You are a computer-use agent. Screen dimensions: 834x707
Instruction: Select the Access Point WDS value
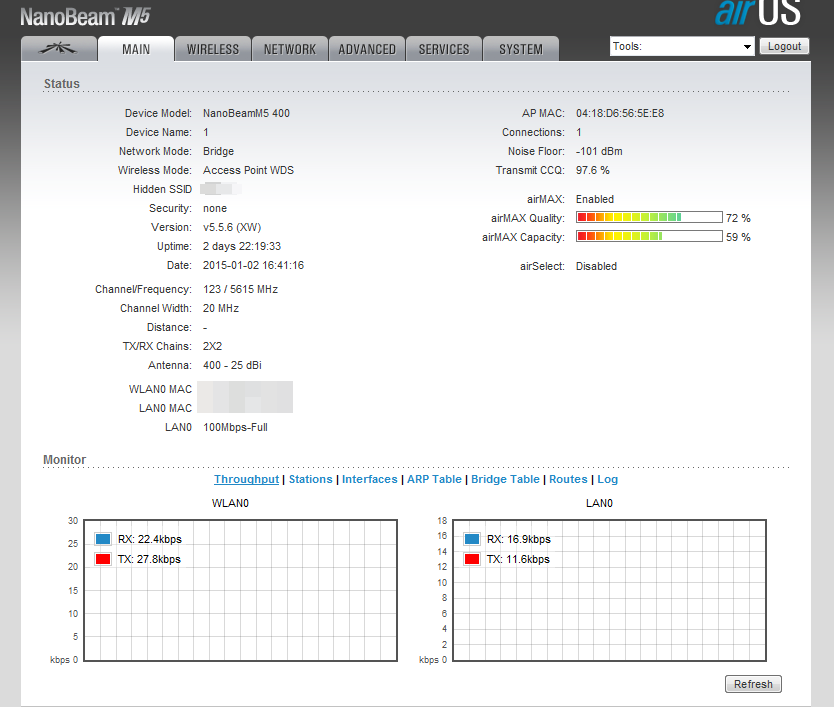click(x=248, y=170)
